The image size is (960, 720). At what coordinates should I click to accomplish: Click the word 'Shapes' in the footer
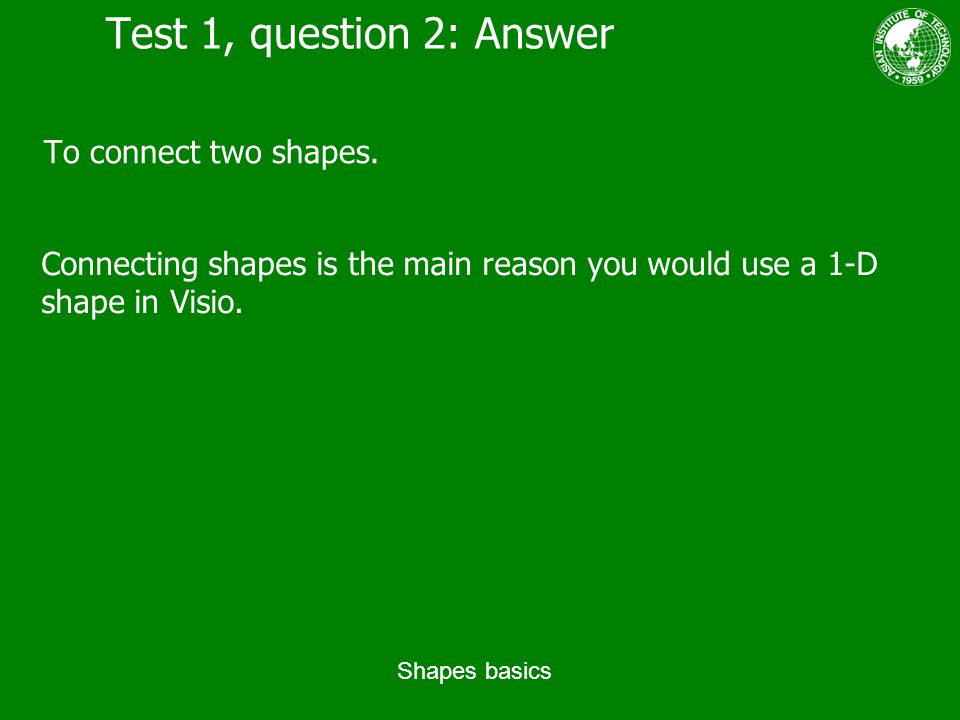pos(437,672)
